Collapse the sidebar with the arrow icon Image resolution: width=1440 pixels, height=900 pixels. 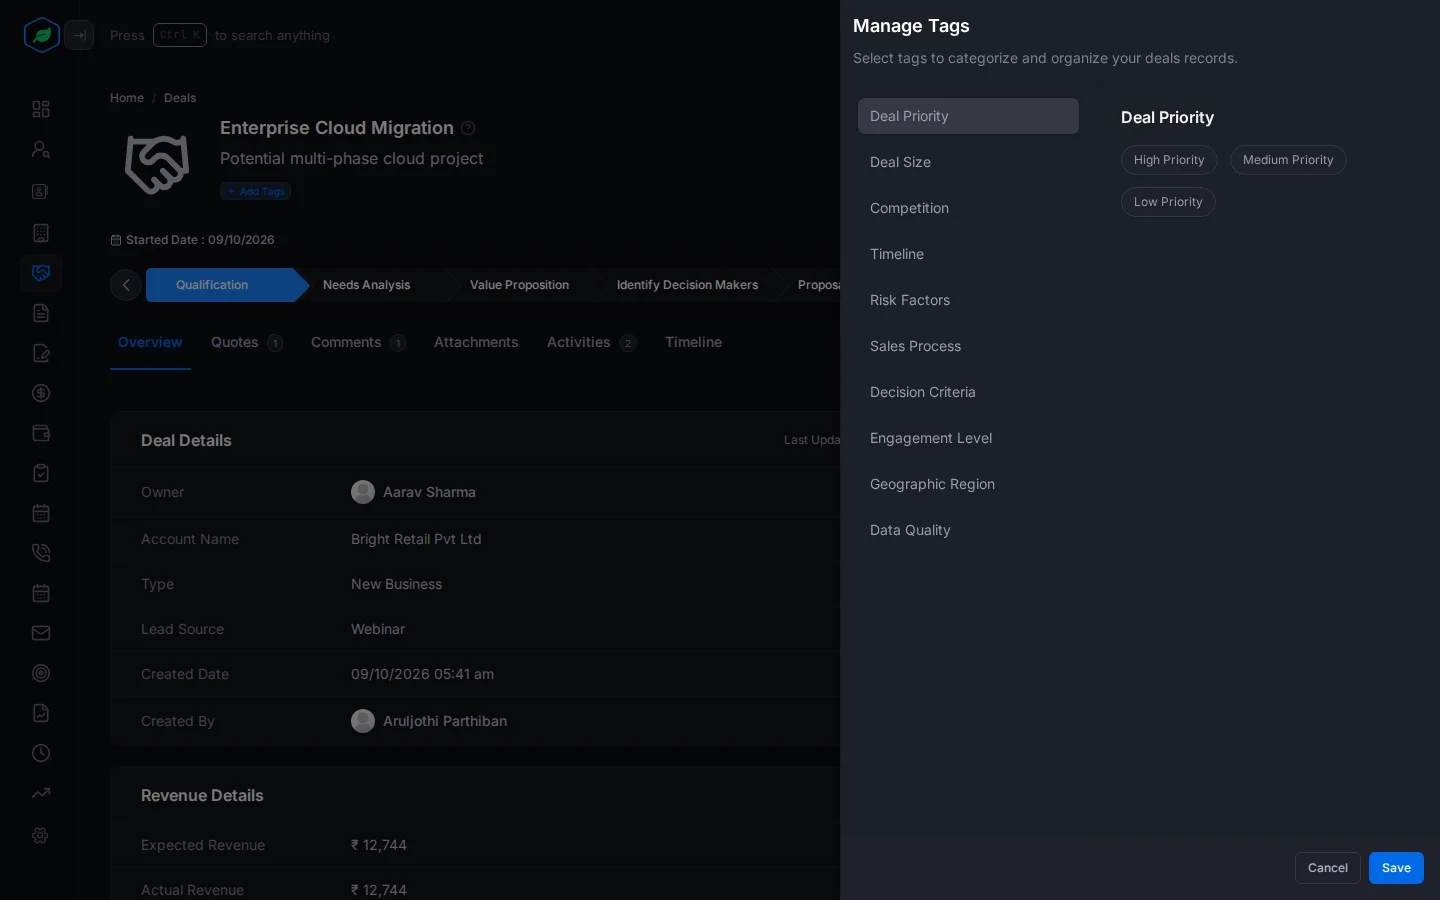coord(79,35)
